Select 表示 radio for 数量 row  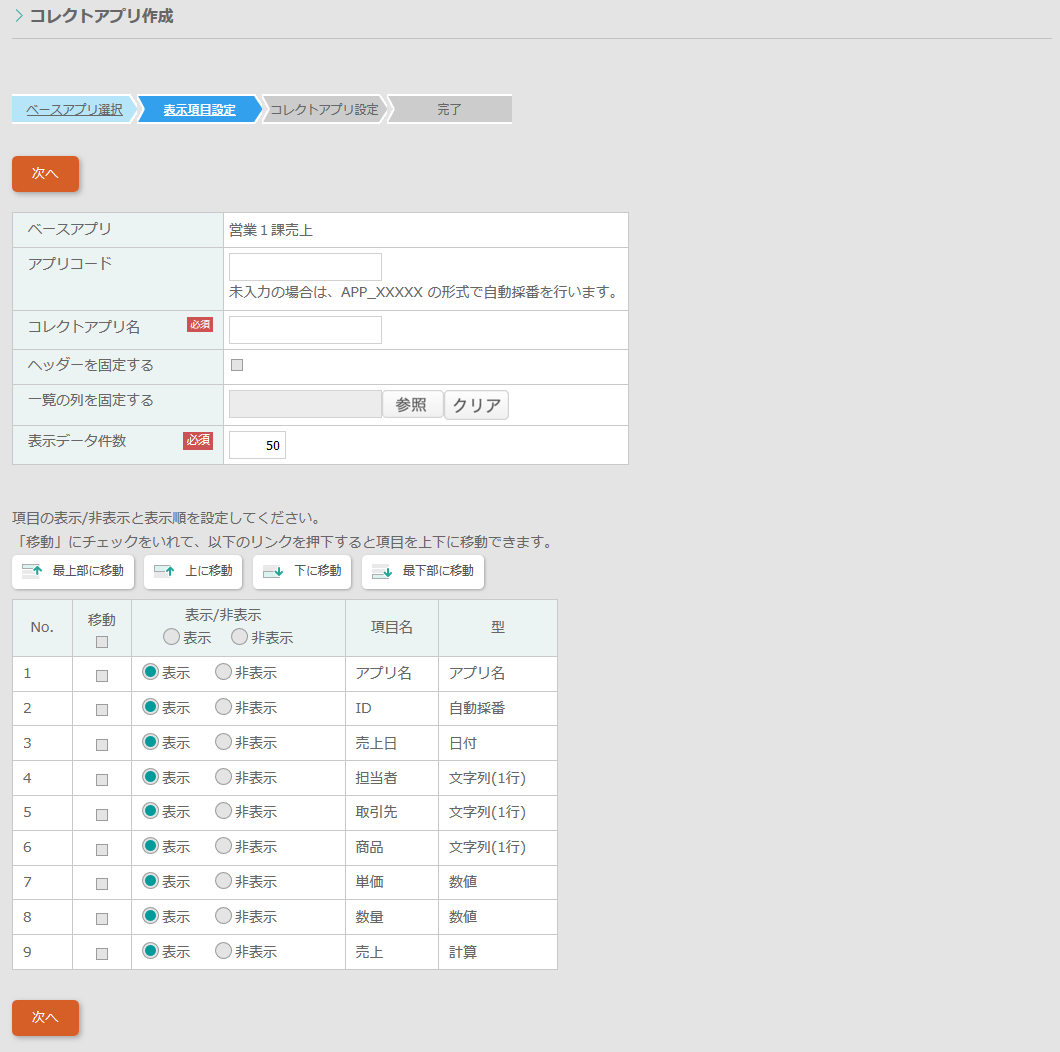150,916
